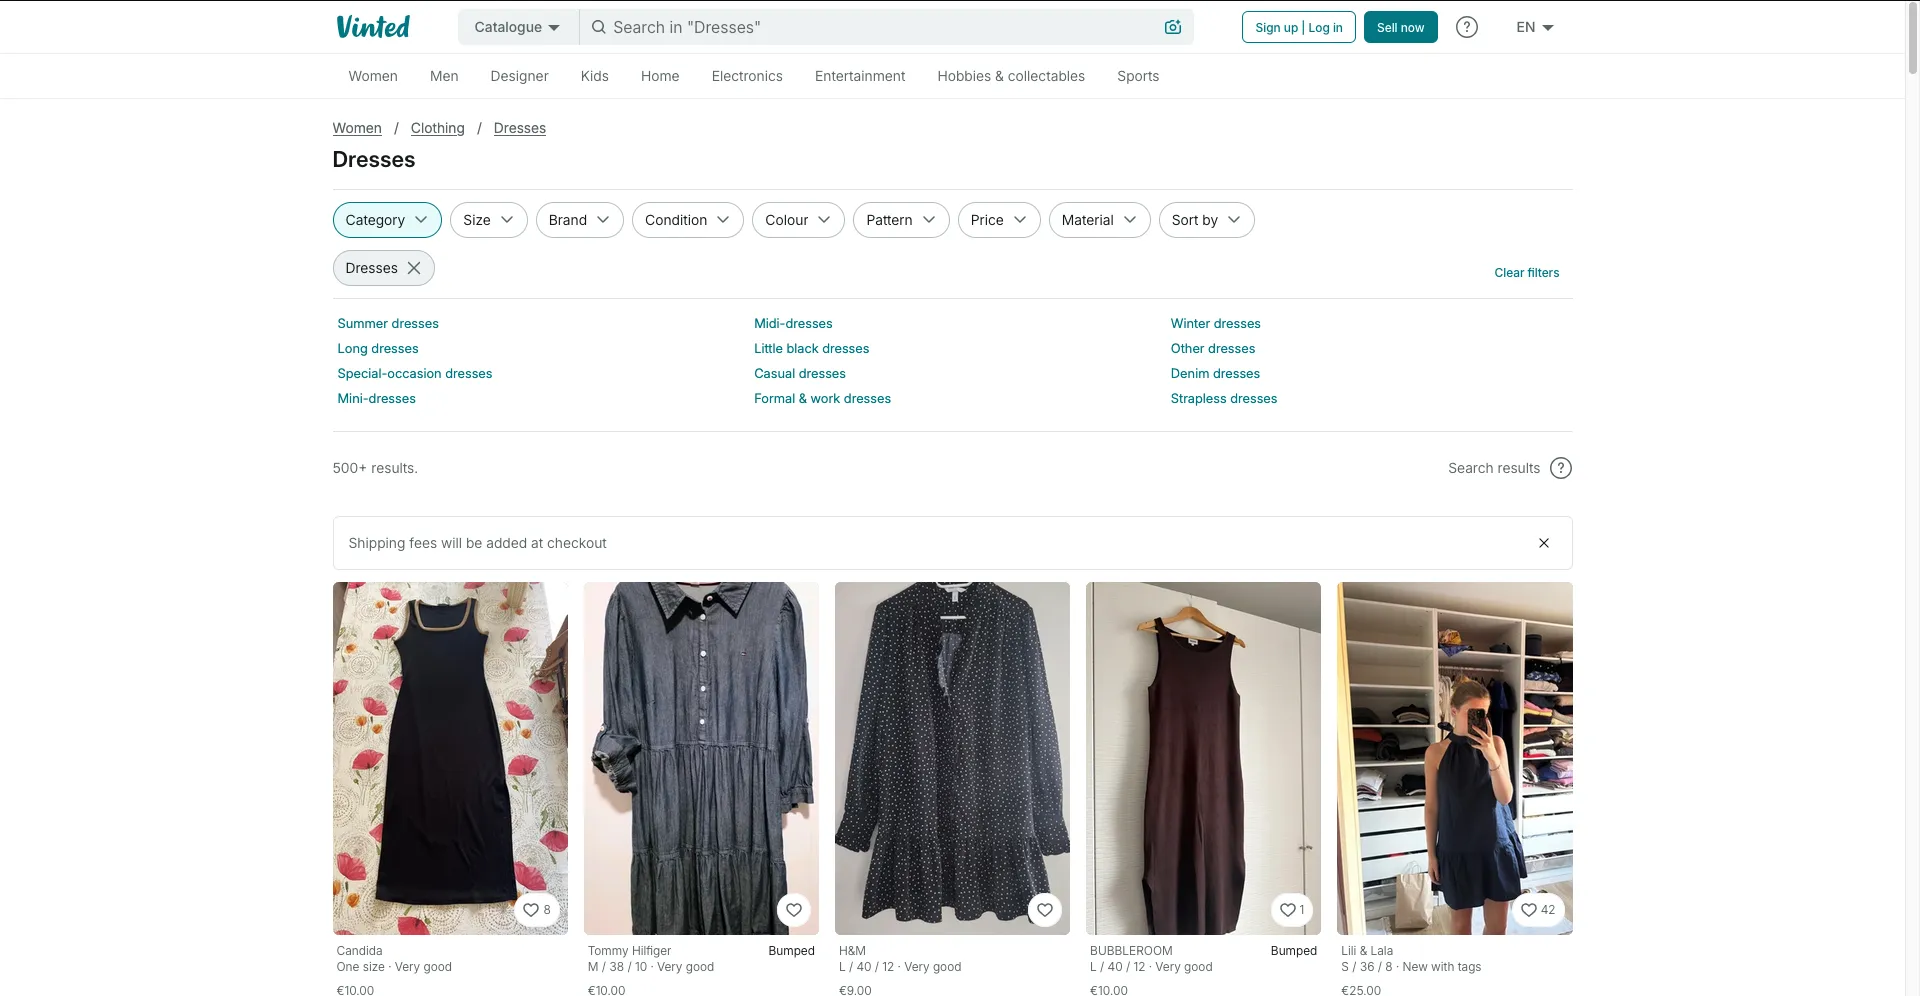Open Midi-dresses subcategory

pos(793,324)
